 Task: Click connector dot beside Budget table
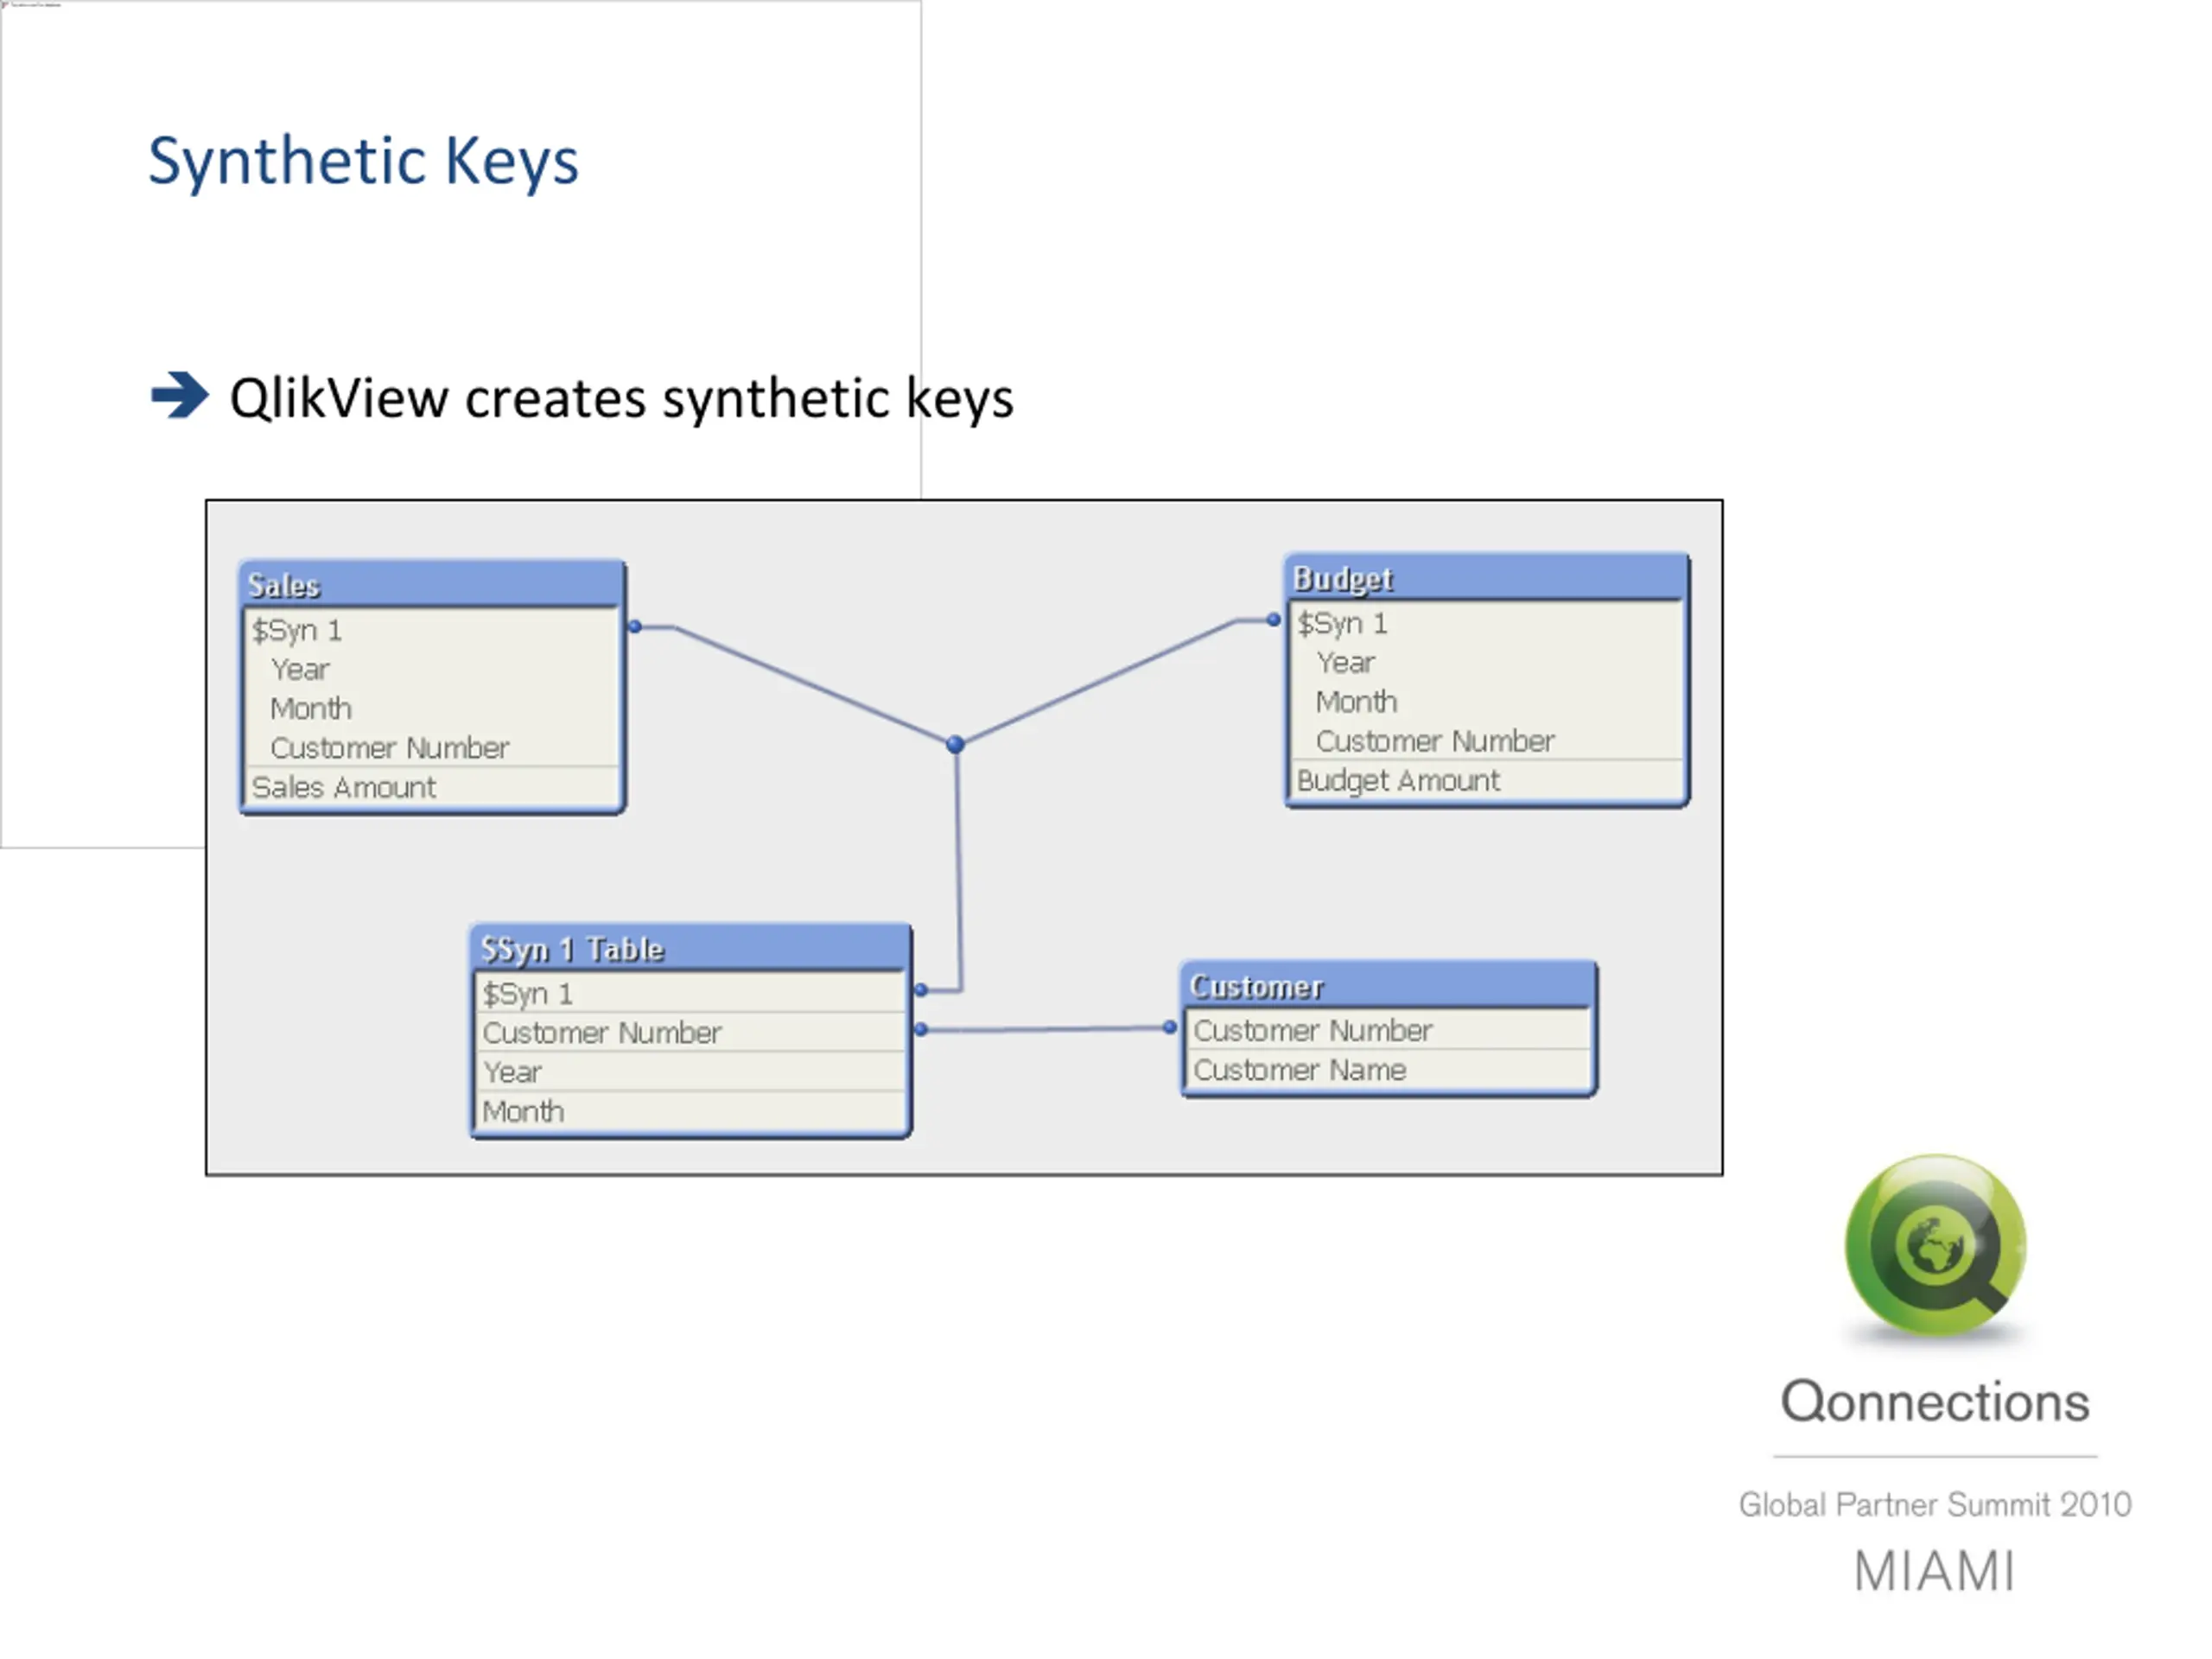(1273, 620)
